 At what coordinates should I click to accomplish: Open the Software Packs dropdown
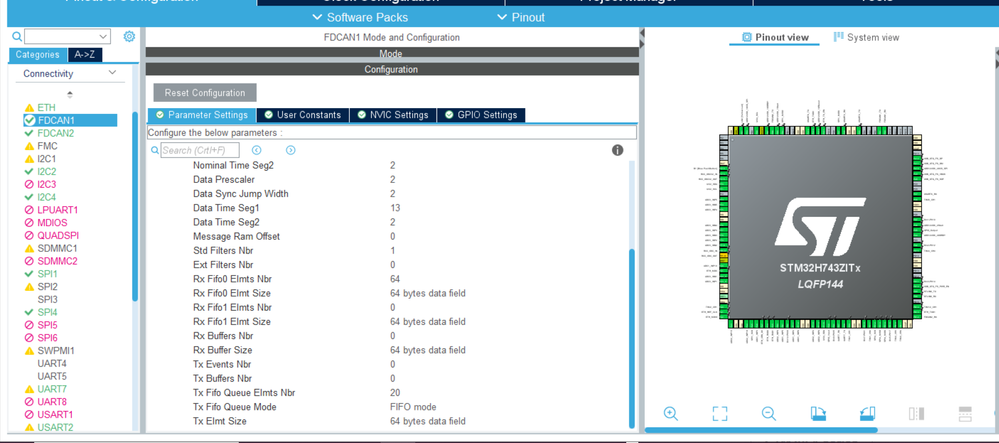pos(361,17)
